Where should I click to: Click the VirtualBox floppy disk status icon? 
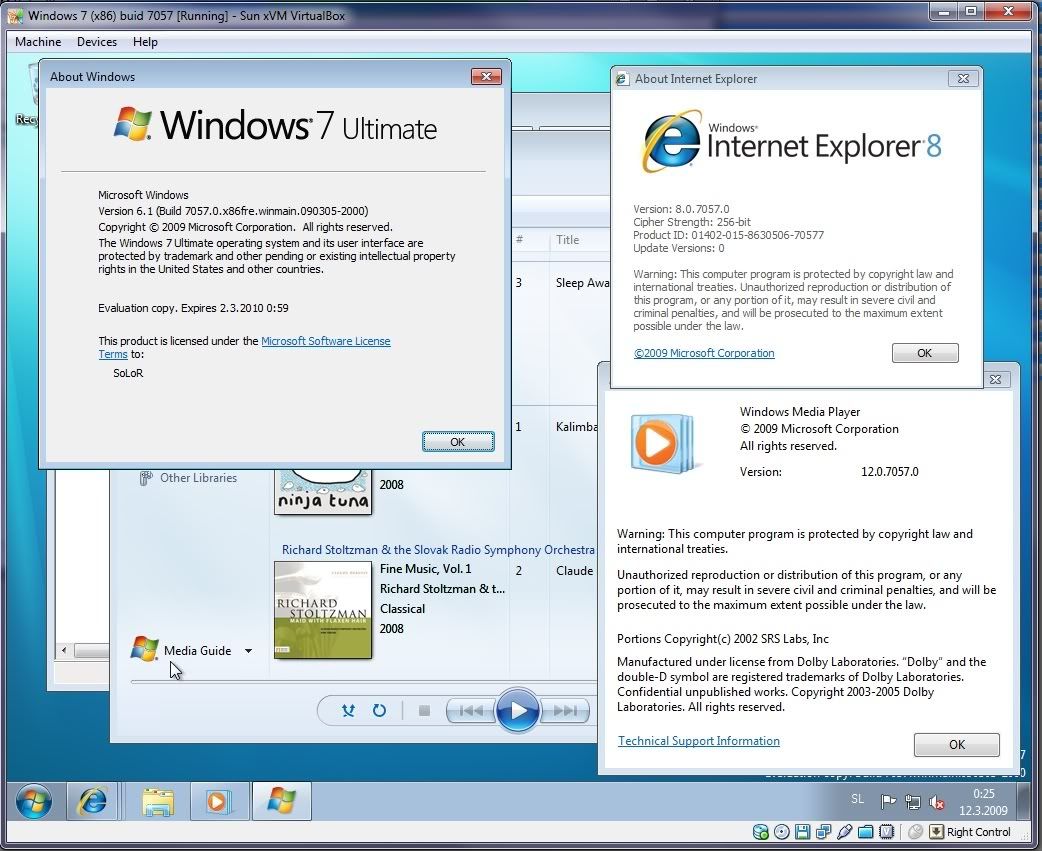click(802, 832)
